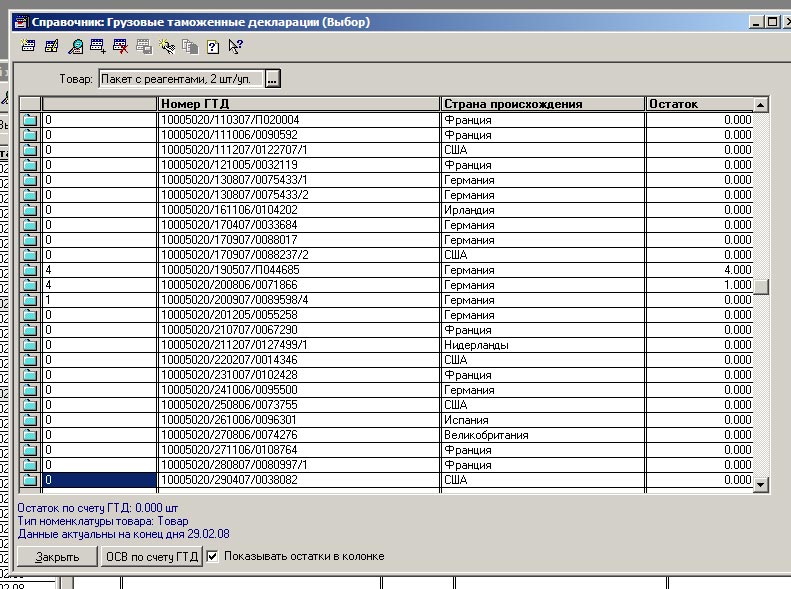Image resolution: width=791 pixels, height=589 pixels.
Task: Click the question mark description icon
Action: tap(213, 45)
